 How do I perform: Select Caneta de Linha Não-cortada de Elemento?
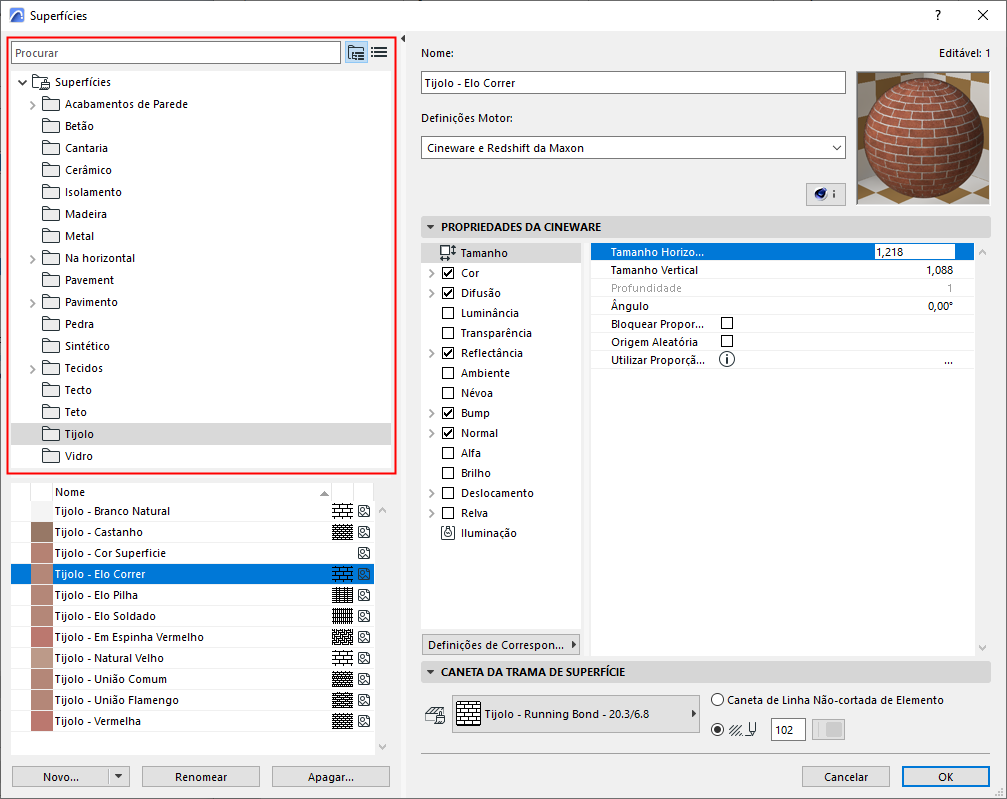(717, 700)
